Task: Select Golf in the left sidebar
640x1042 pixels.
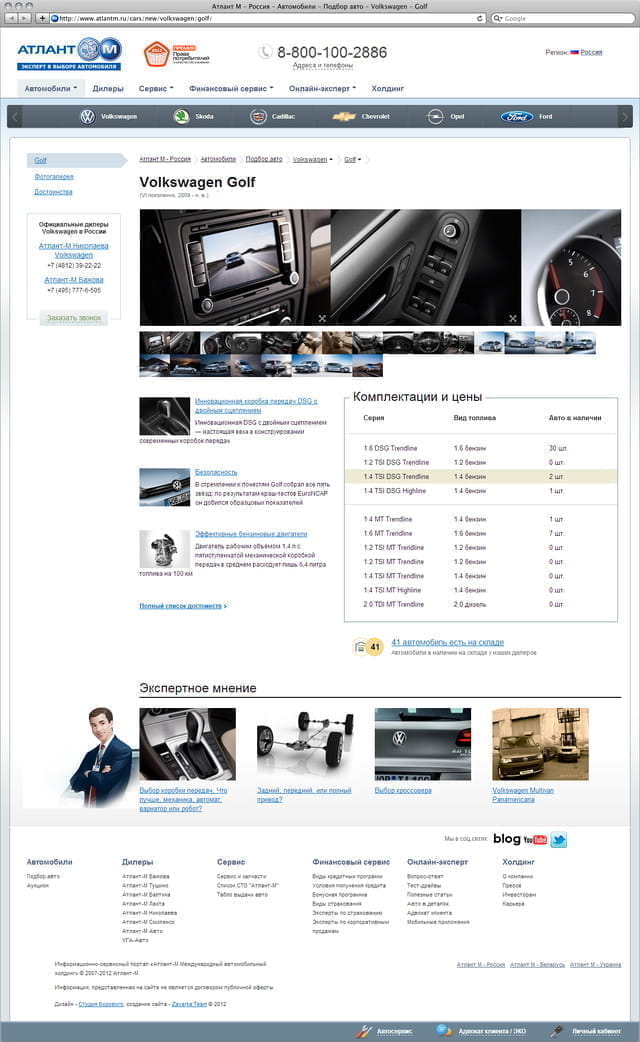Action: [x=41, y=160]
